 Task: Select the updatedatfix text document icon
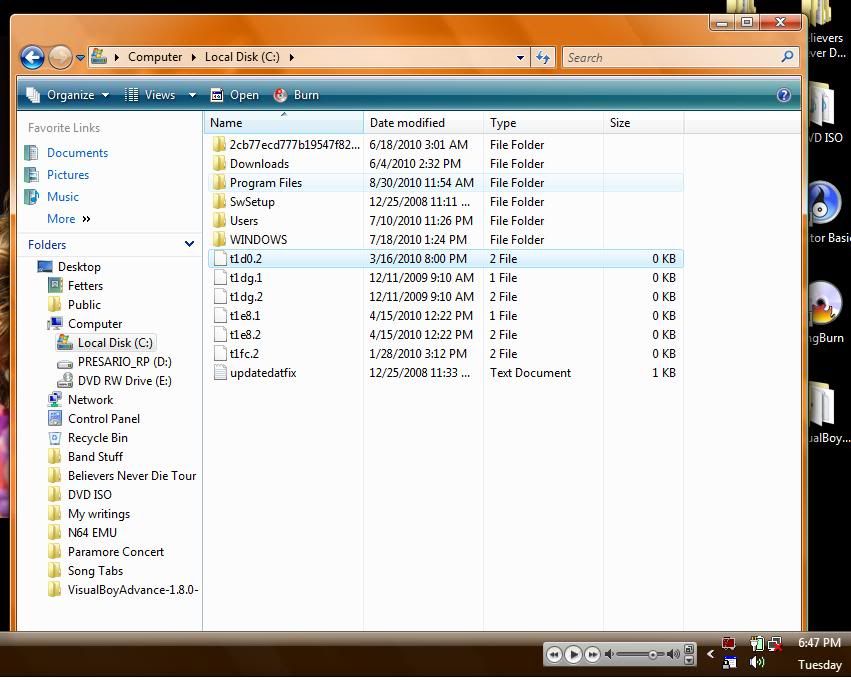(220, 373)
